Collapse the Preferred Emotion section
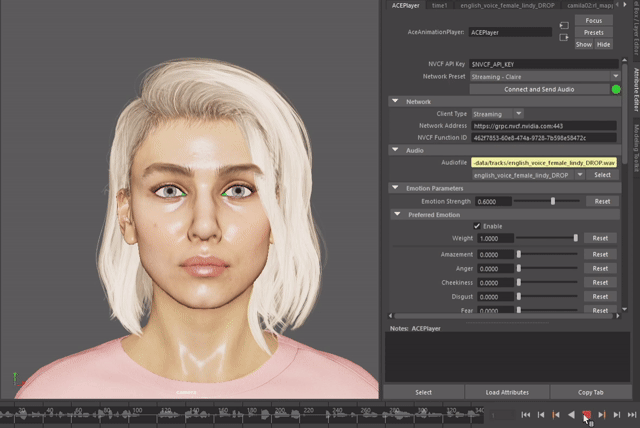 coord(397,214)
